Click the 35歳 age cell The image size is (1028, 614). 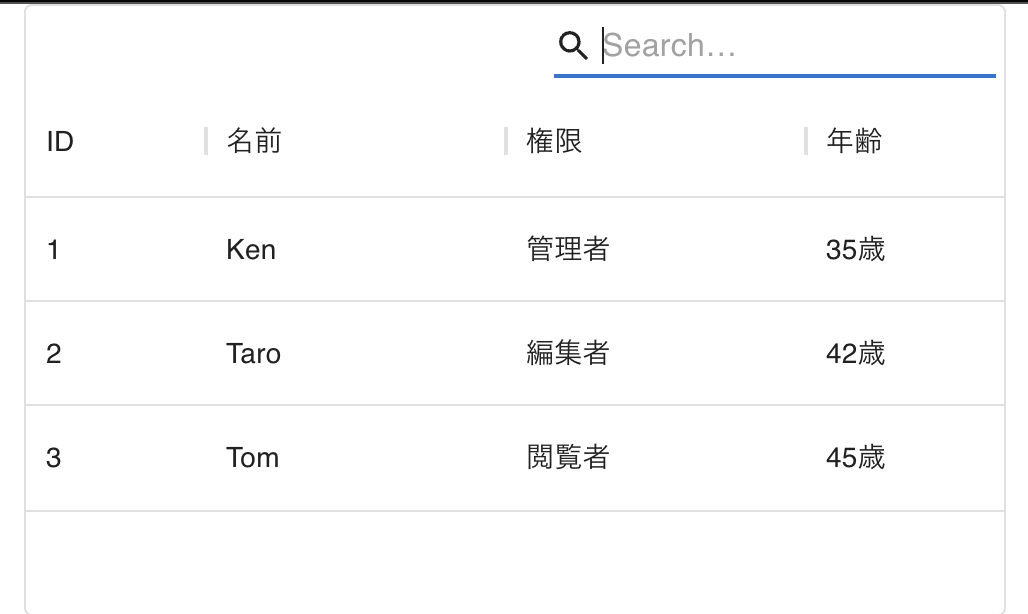pos(857,250)
